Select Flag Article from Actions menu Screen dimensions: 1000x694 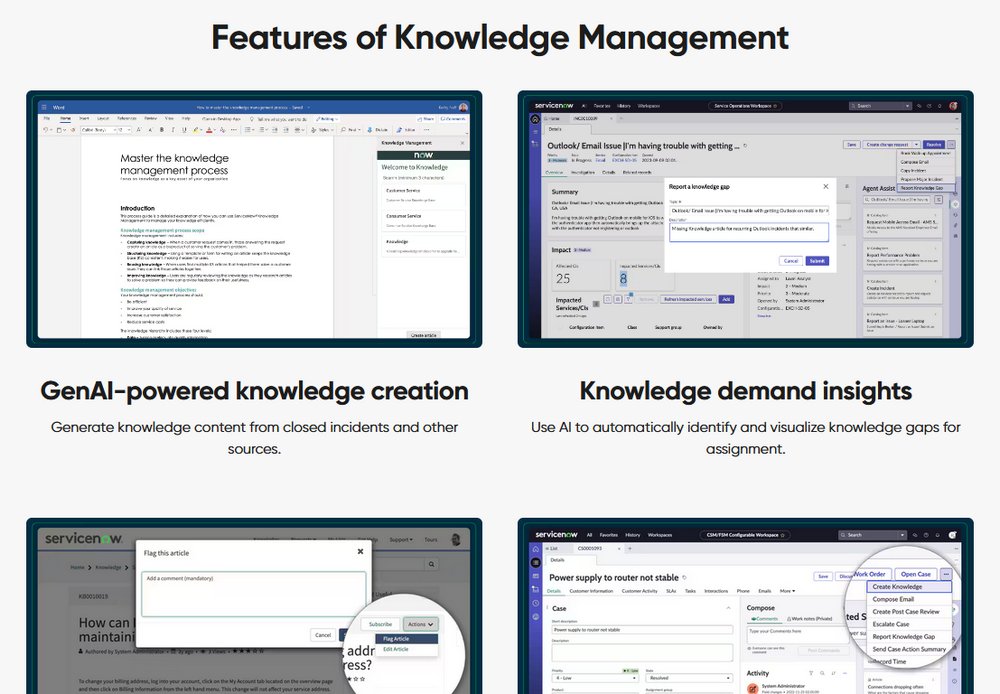click(407, 639)
